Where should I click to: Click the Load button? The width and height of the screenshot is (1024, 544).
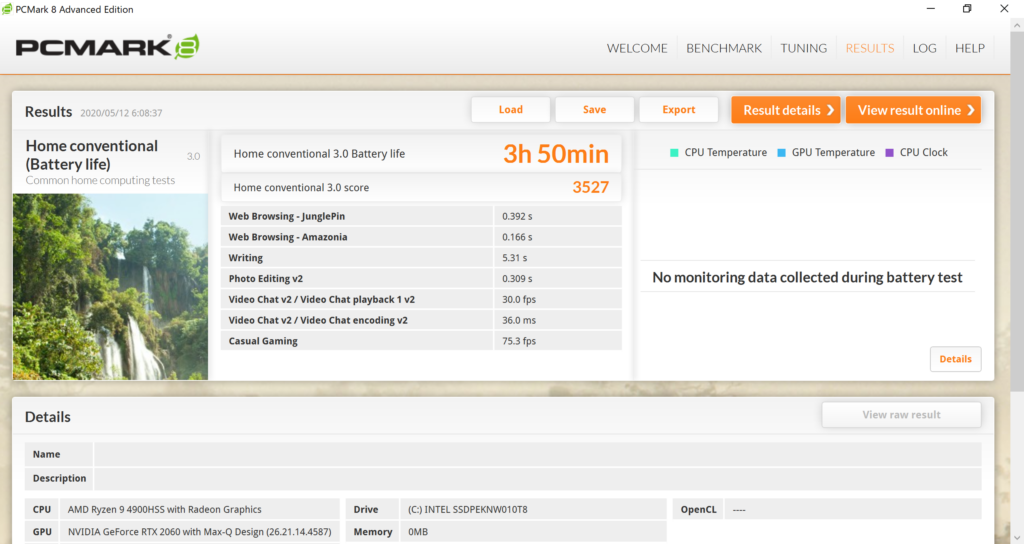[511, 110]
